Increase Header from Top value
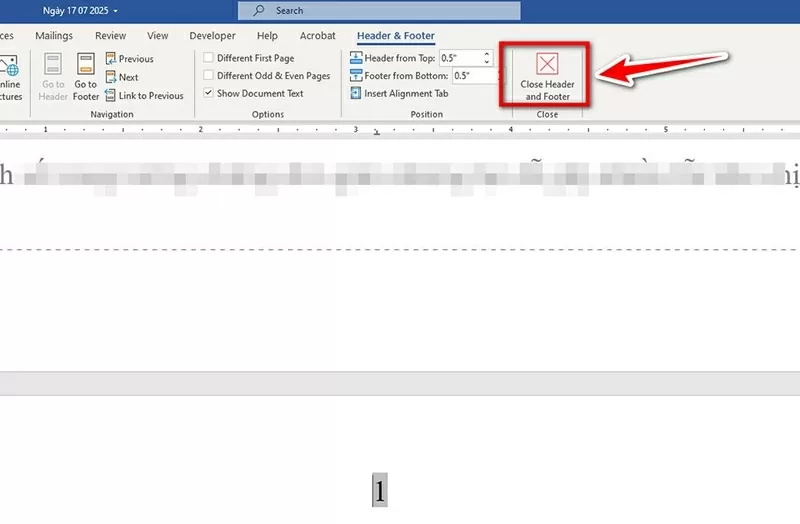The image size is (800, 524). tap(487, 54)
